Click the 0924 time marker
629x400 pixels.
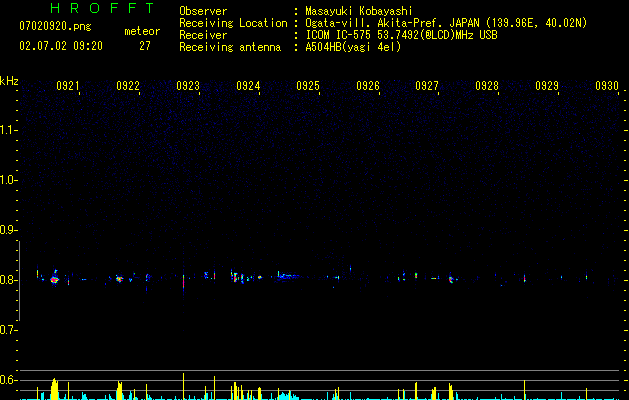pyautogui.click(x=248, y=85)
